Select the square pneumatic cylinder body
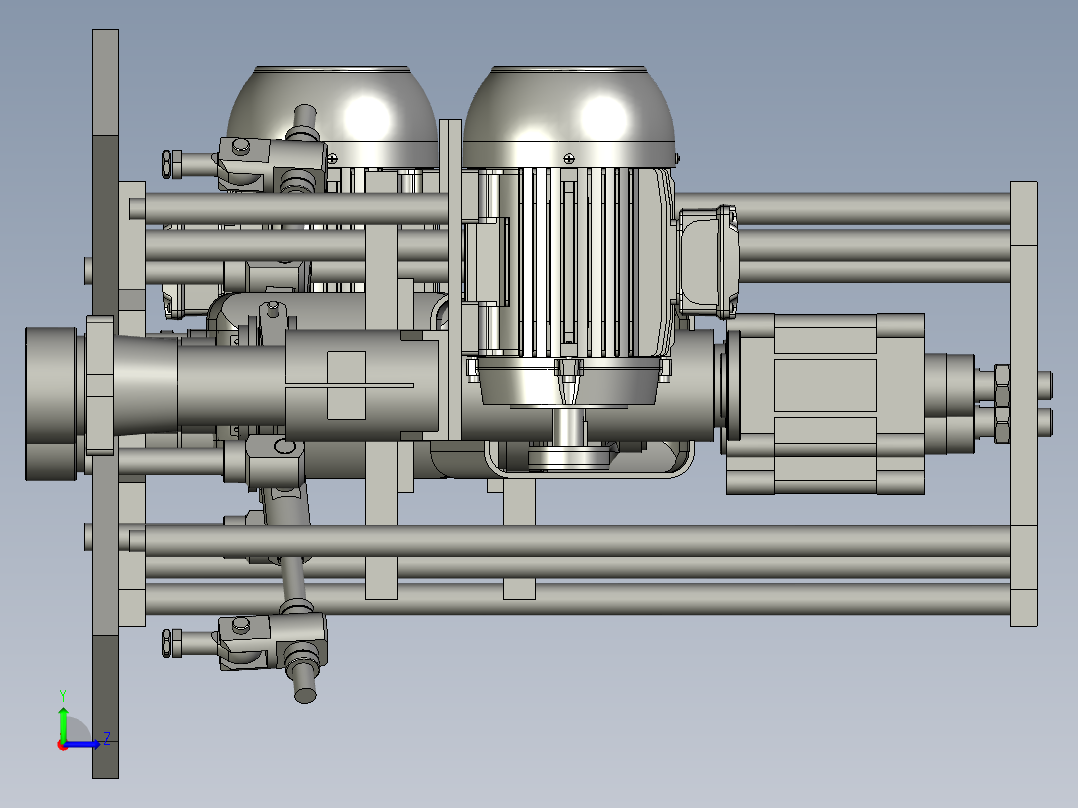1078x808 pixels. [x=825, y=404]
